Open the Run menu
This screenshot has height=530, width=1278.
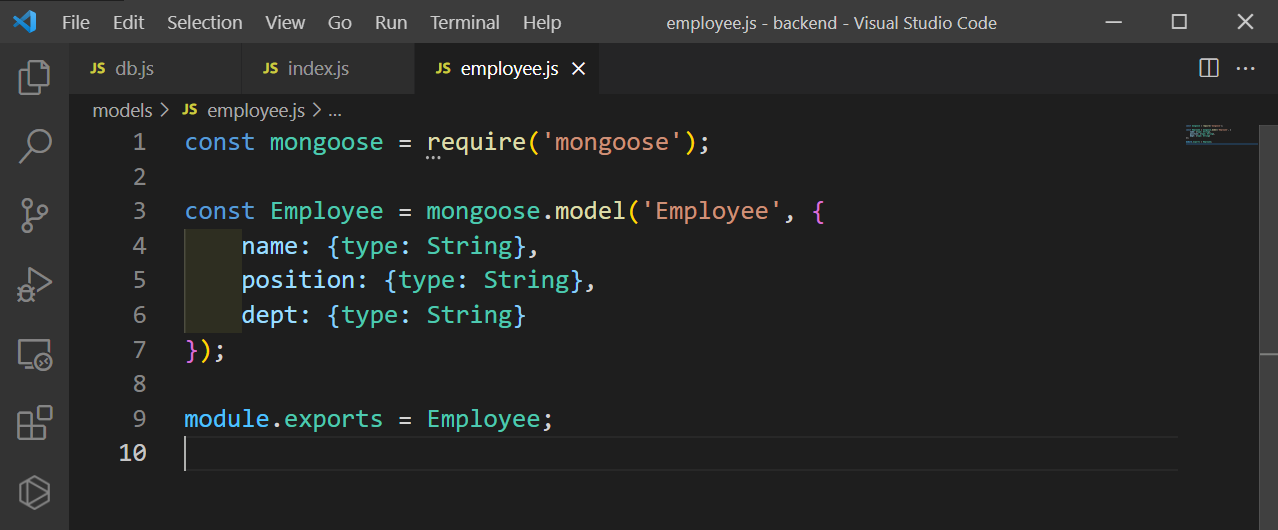391,22
